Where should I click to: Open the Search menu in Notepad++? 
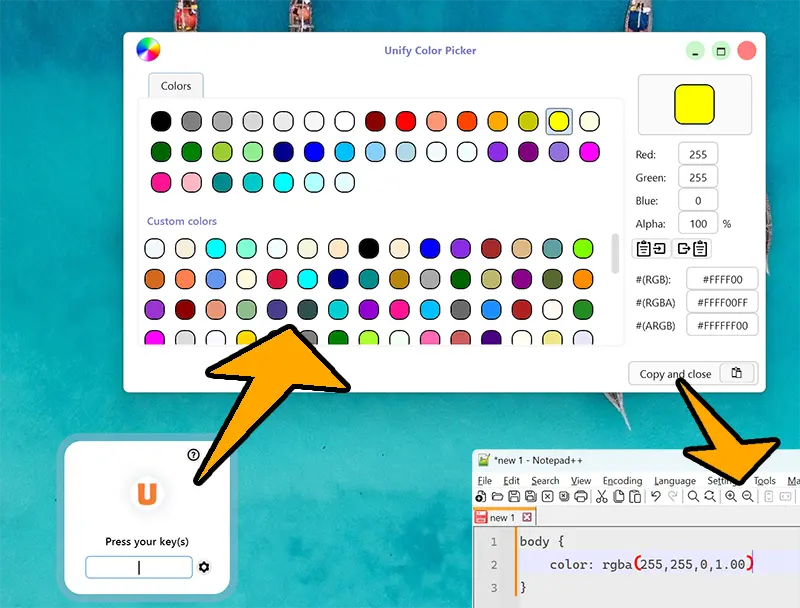tap(545, 480)
